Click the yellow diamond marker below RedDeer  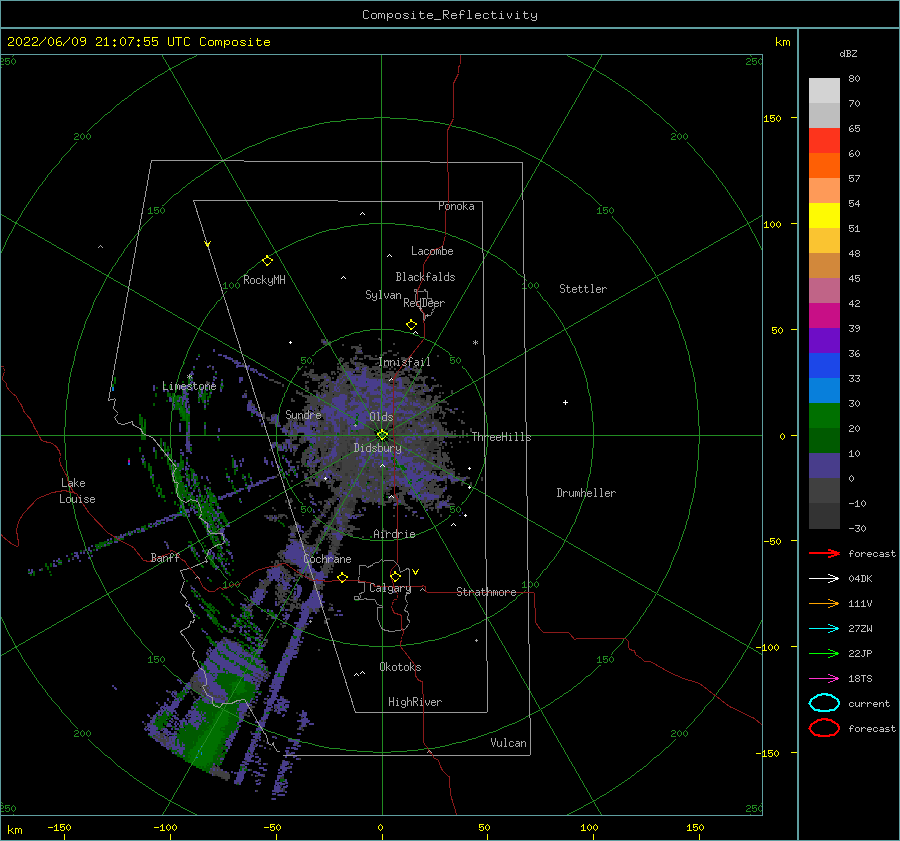(411, 325)
